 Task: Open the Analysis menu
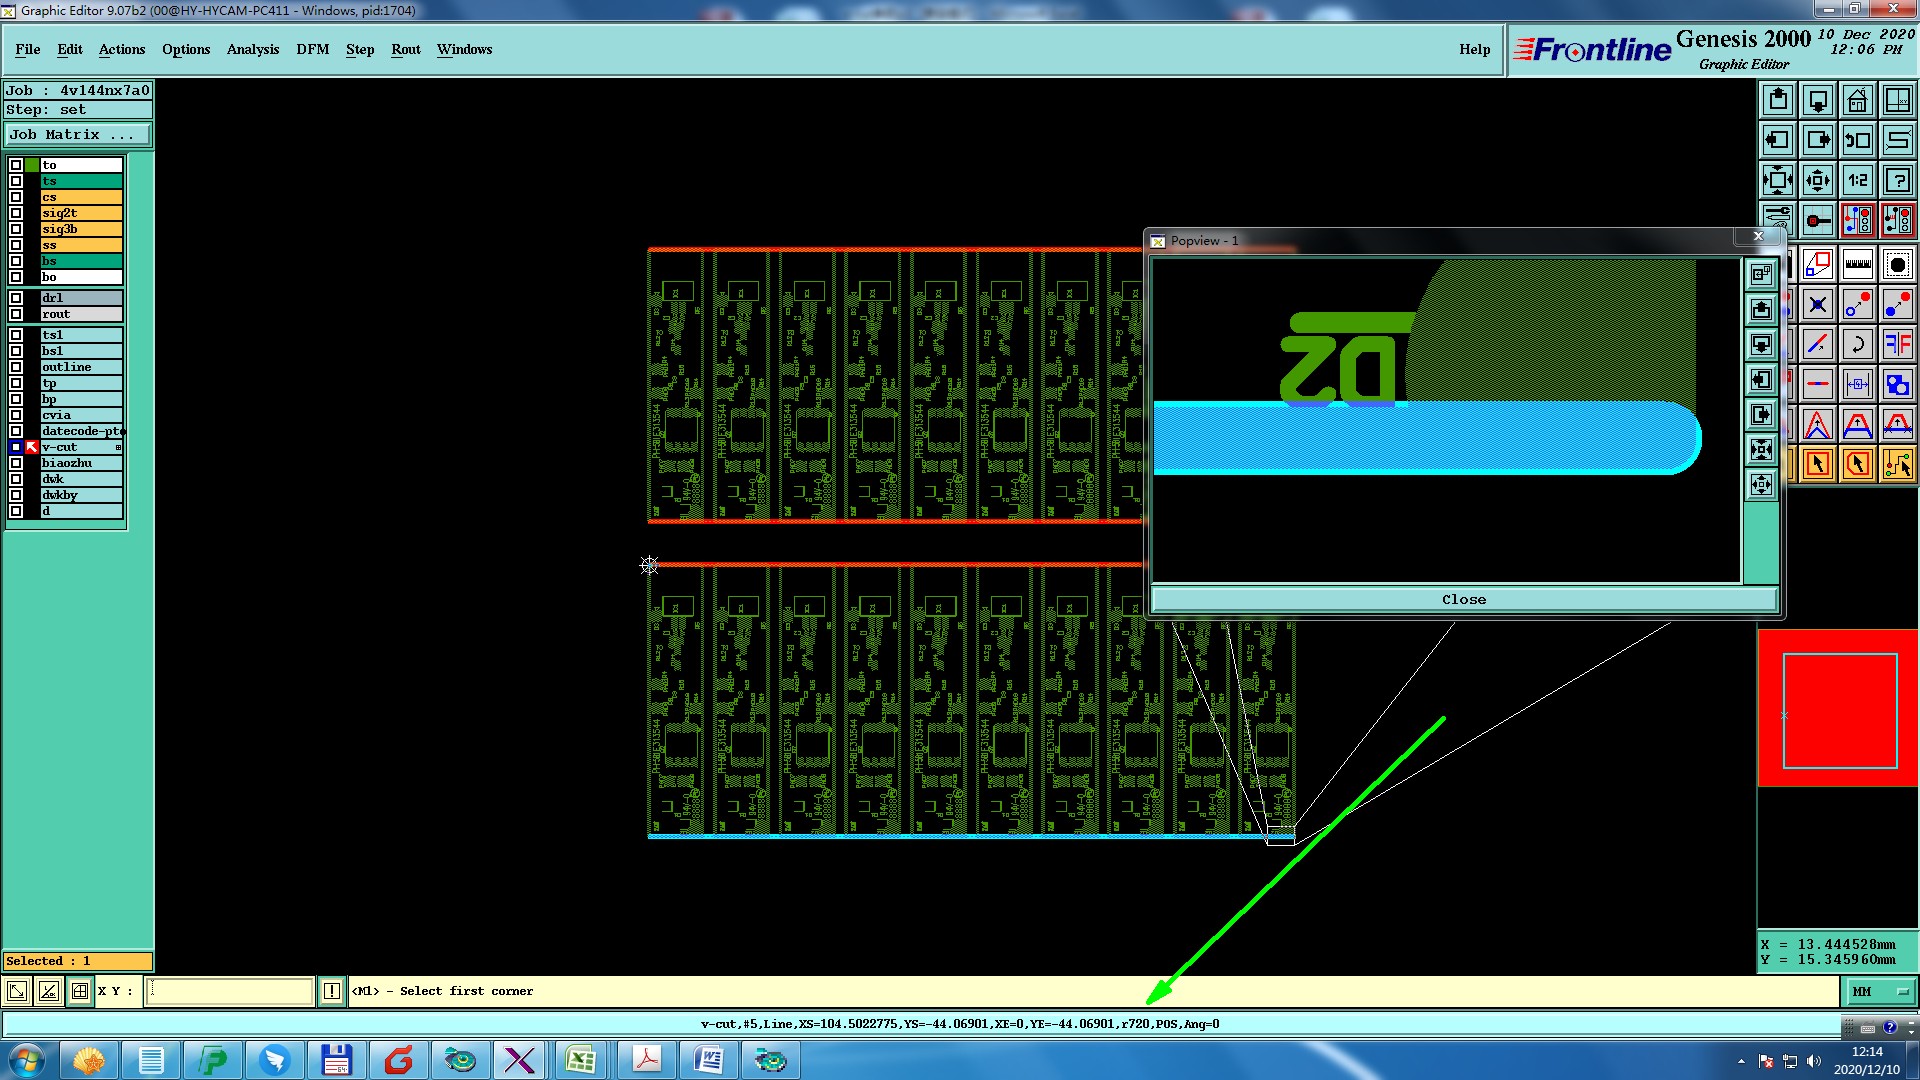252,49
